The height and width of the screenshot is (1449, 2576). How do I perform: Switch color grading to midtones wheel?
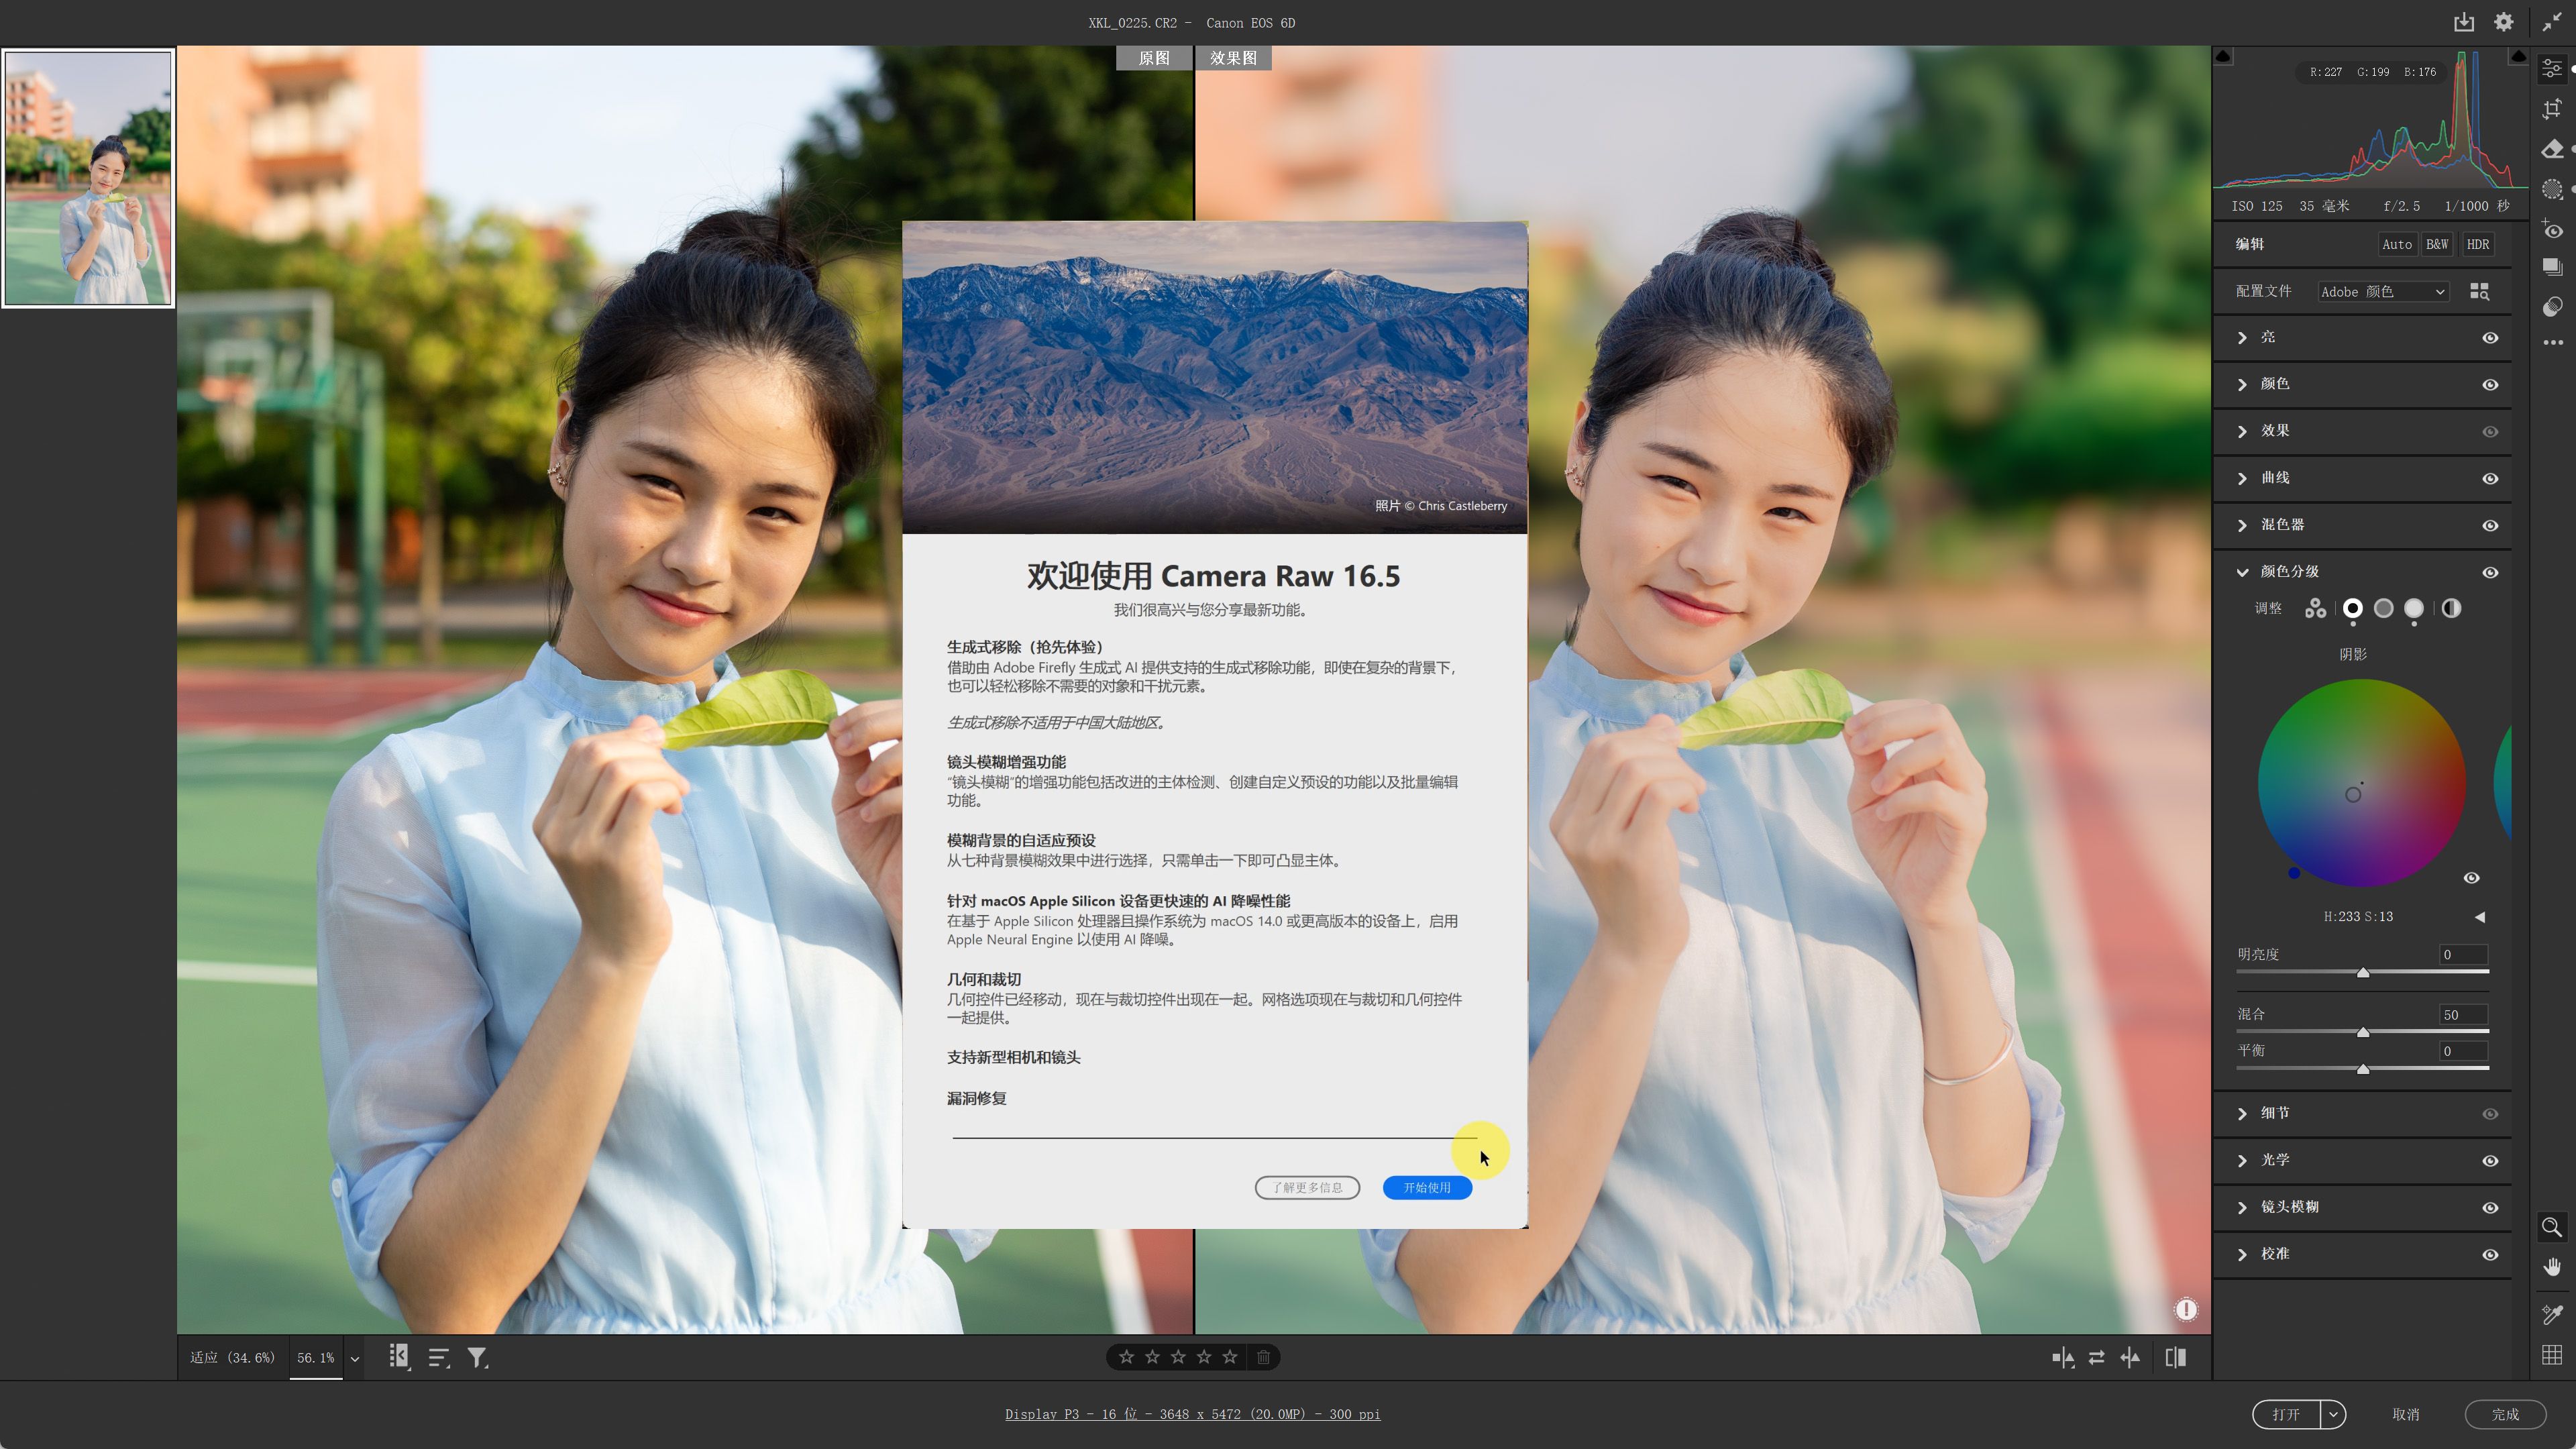(x=2384, y=608)
